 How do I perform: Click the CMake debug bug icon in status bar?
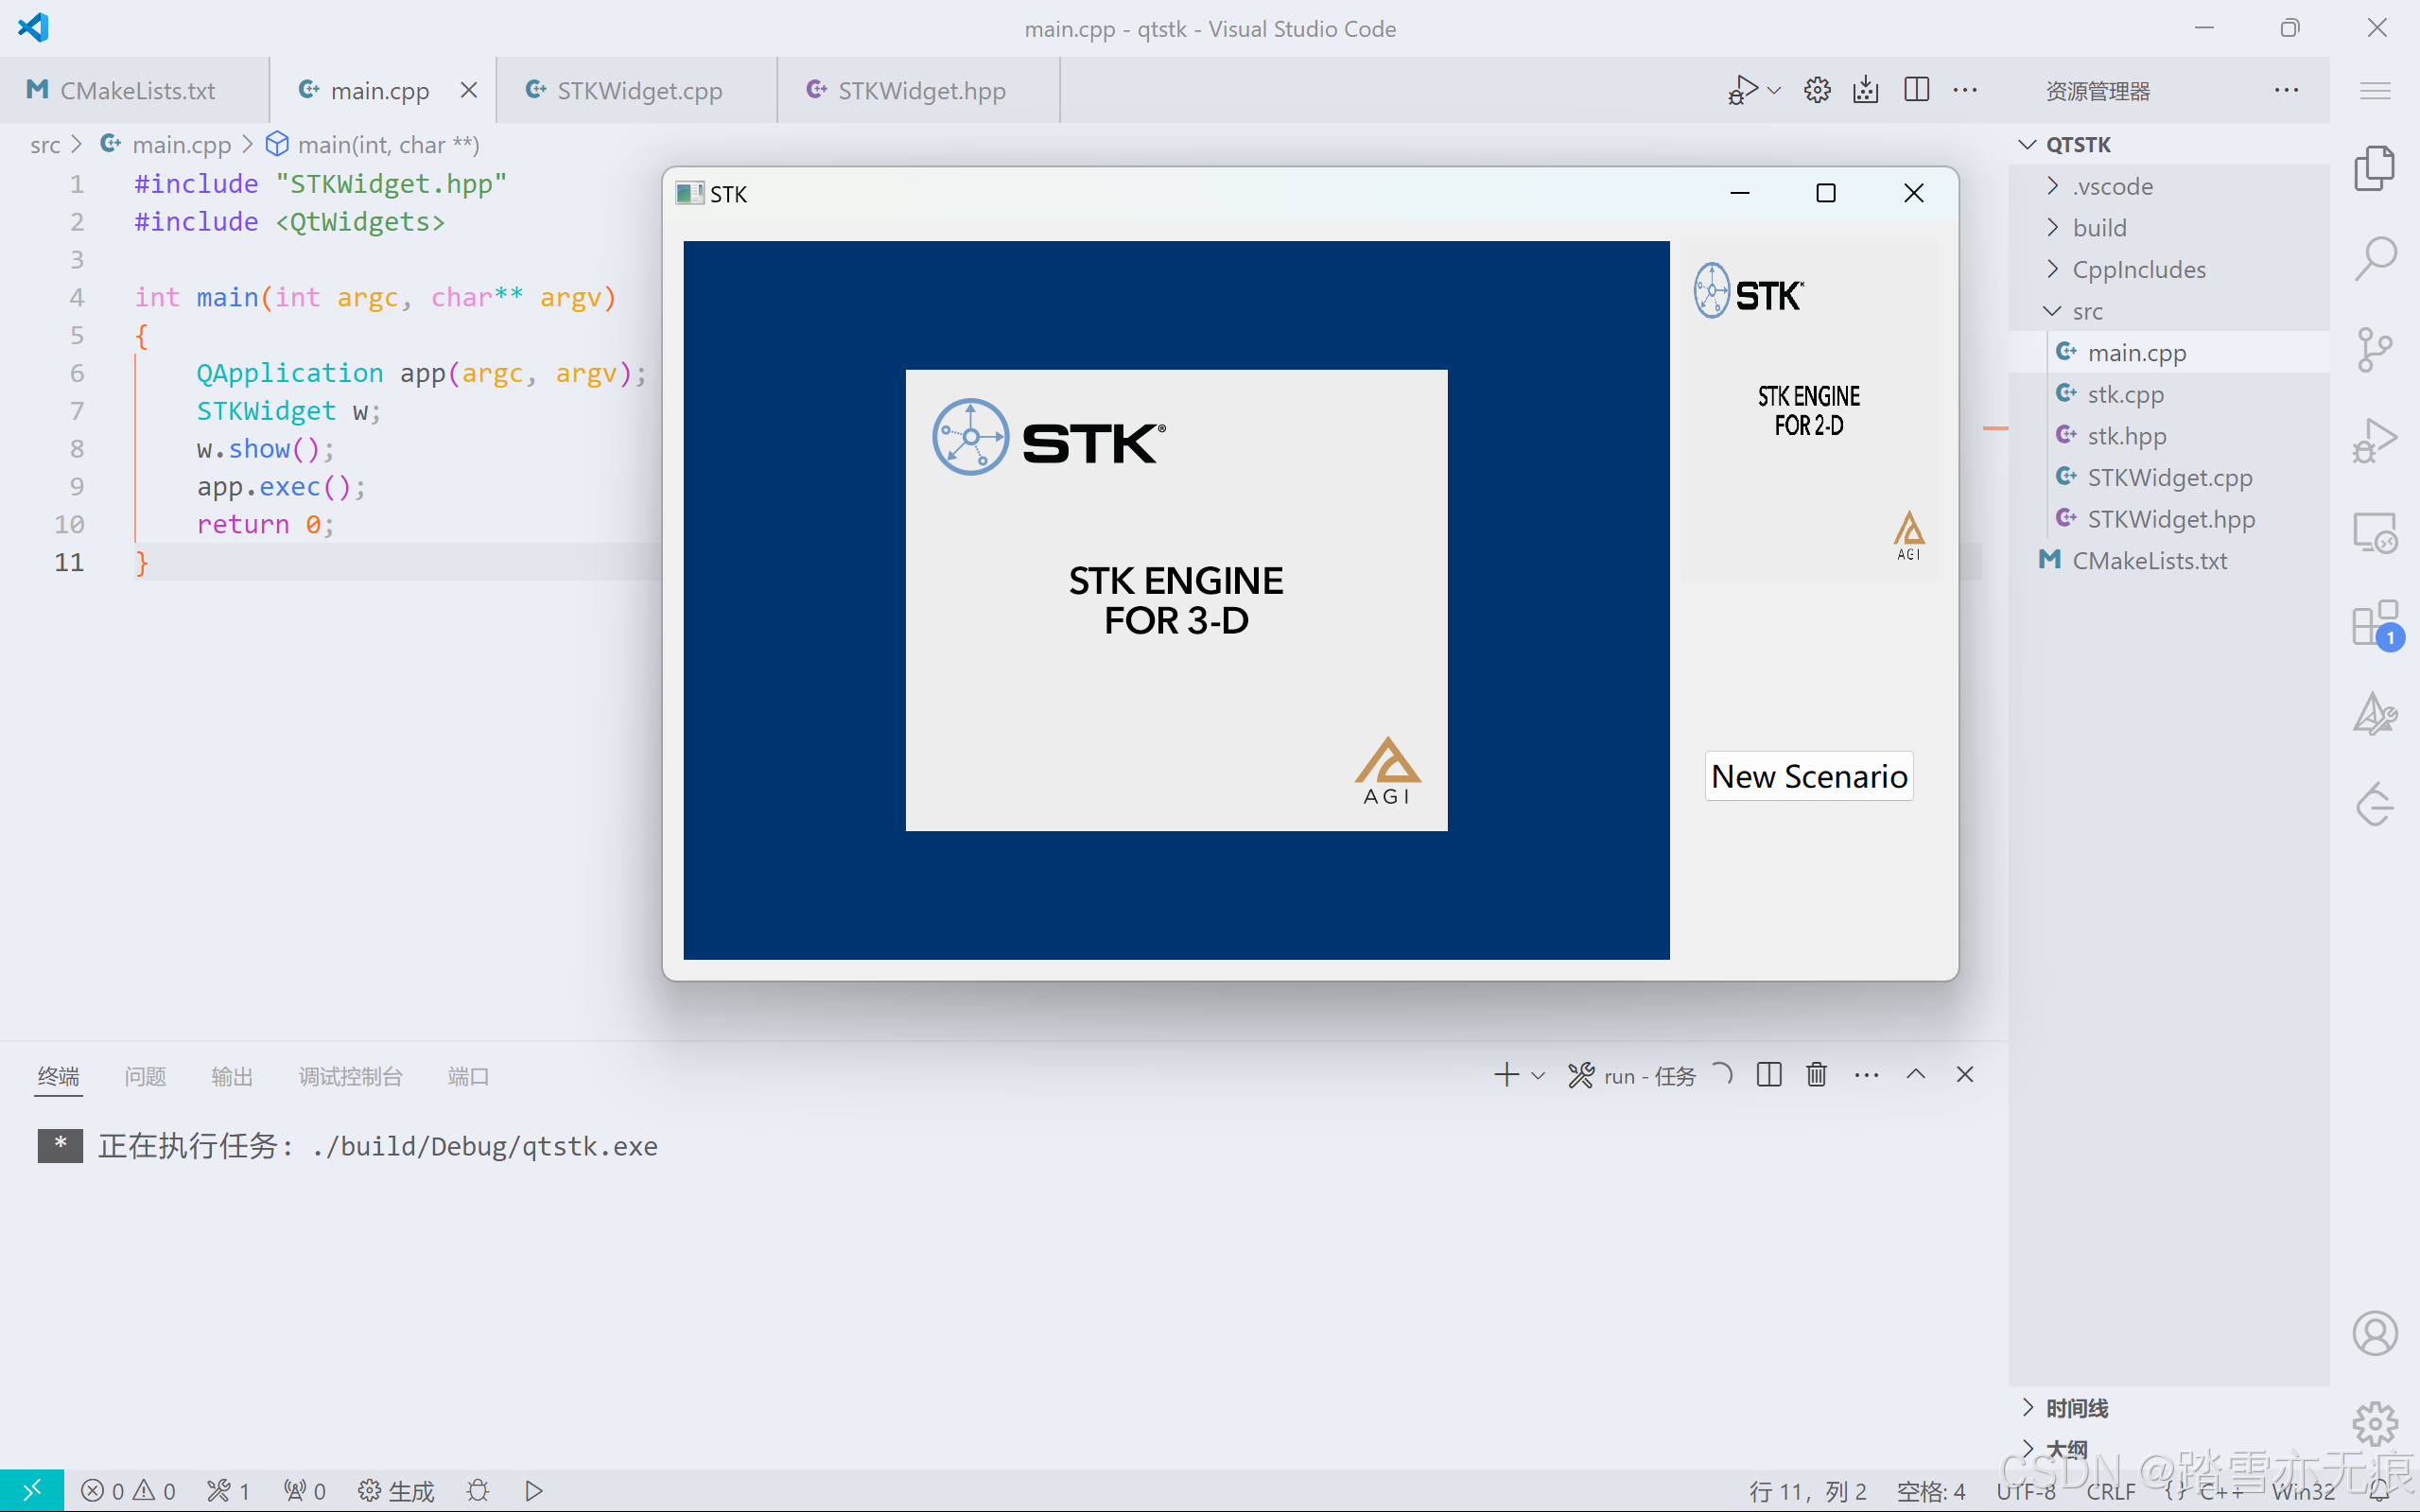click(478, 1491)
